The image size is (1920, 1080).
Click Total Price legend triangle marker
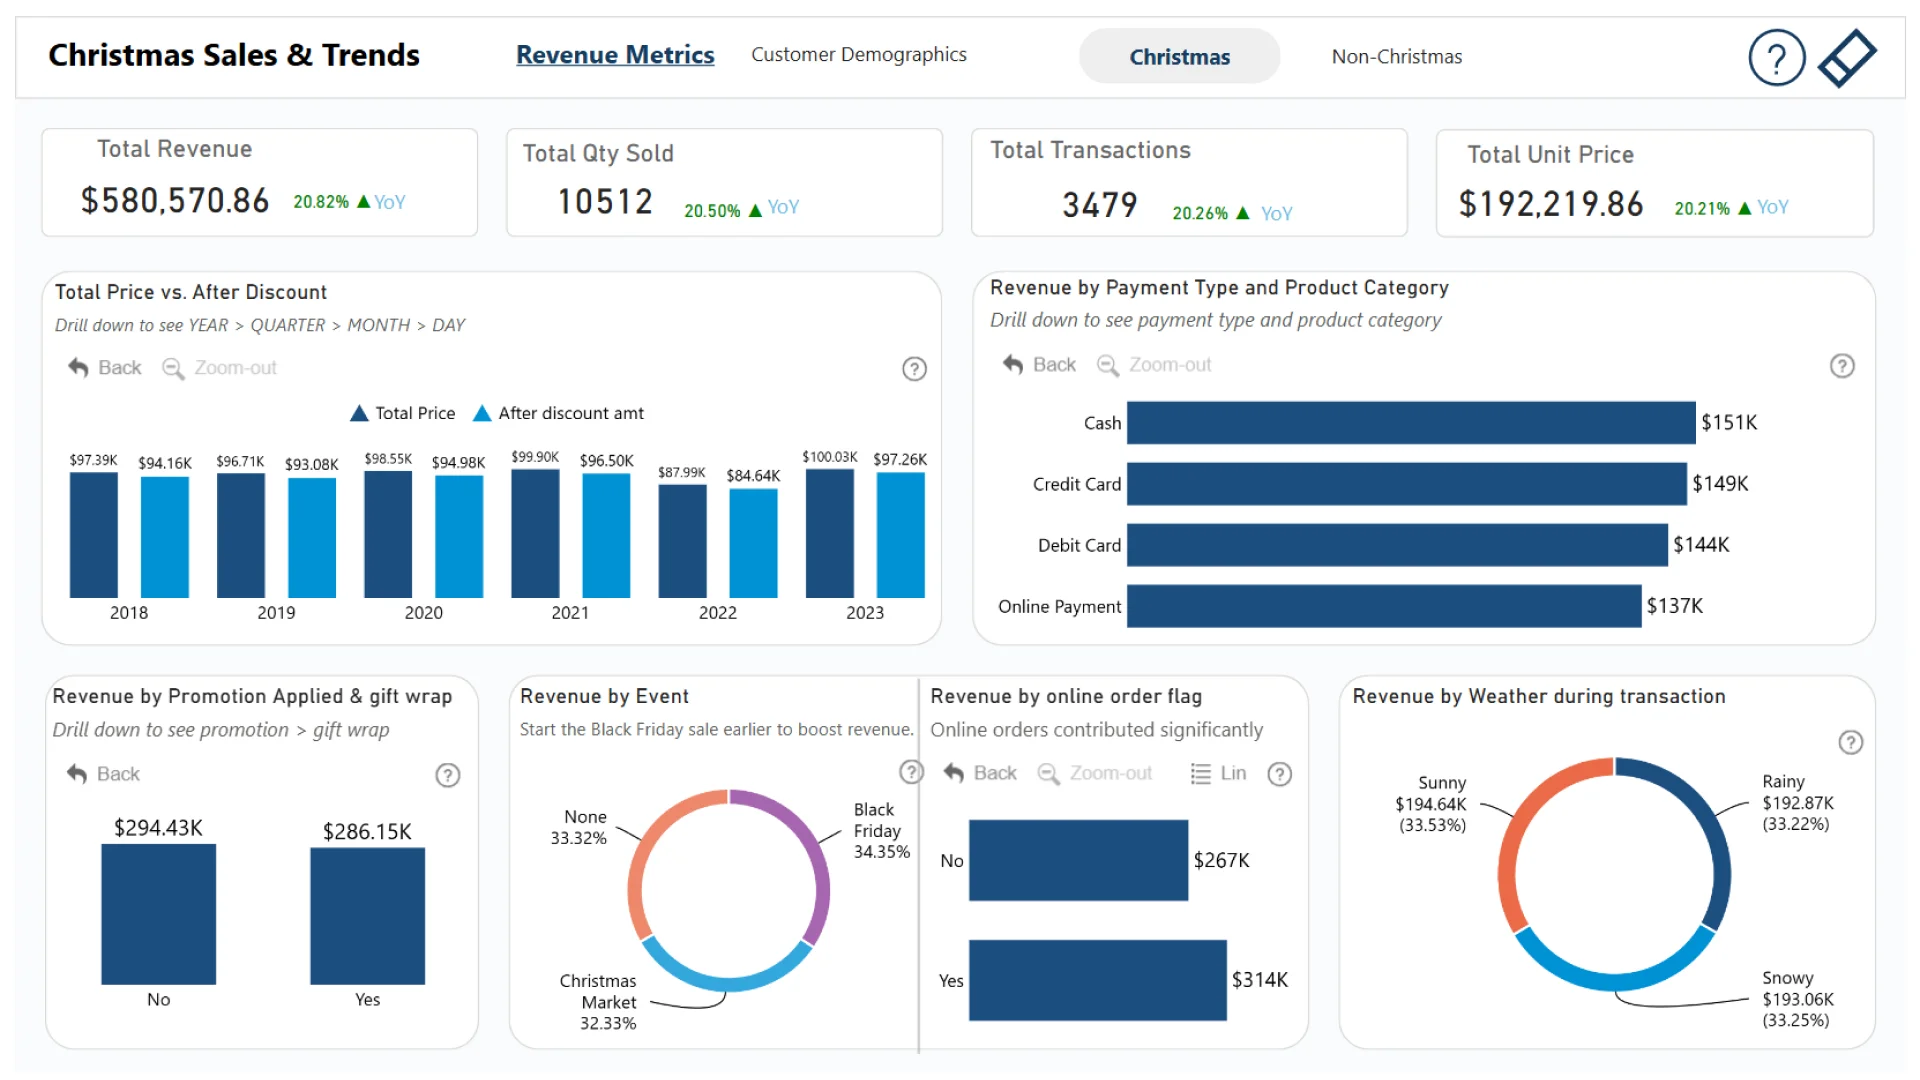(359, 413)
